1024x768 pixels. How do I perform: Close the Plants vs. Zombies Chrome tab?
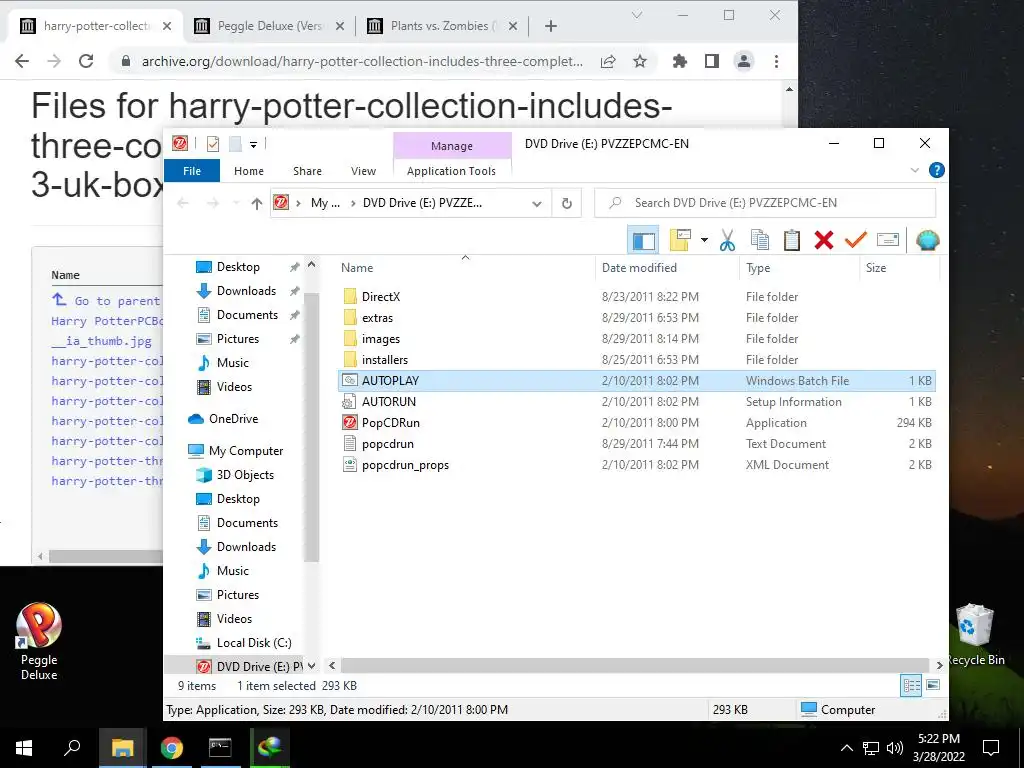click(x=513, y=26)
